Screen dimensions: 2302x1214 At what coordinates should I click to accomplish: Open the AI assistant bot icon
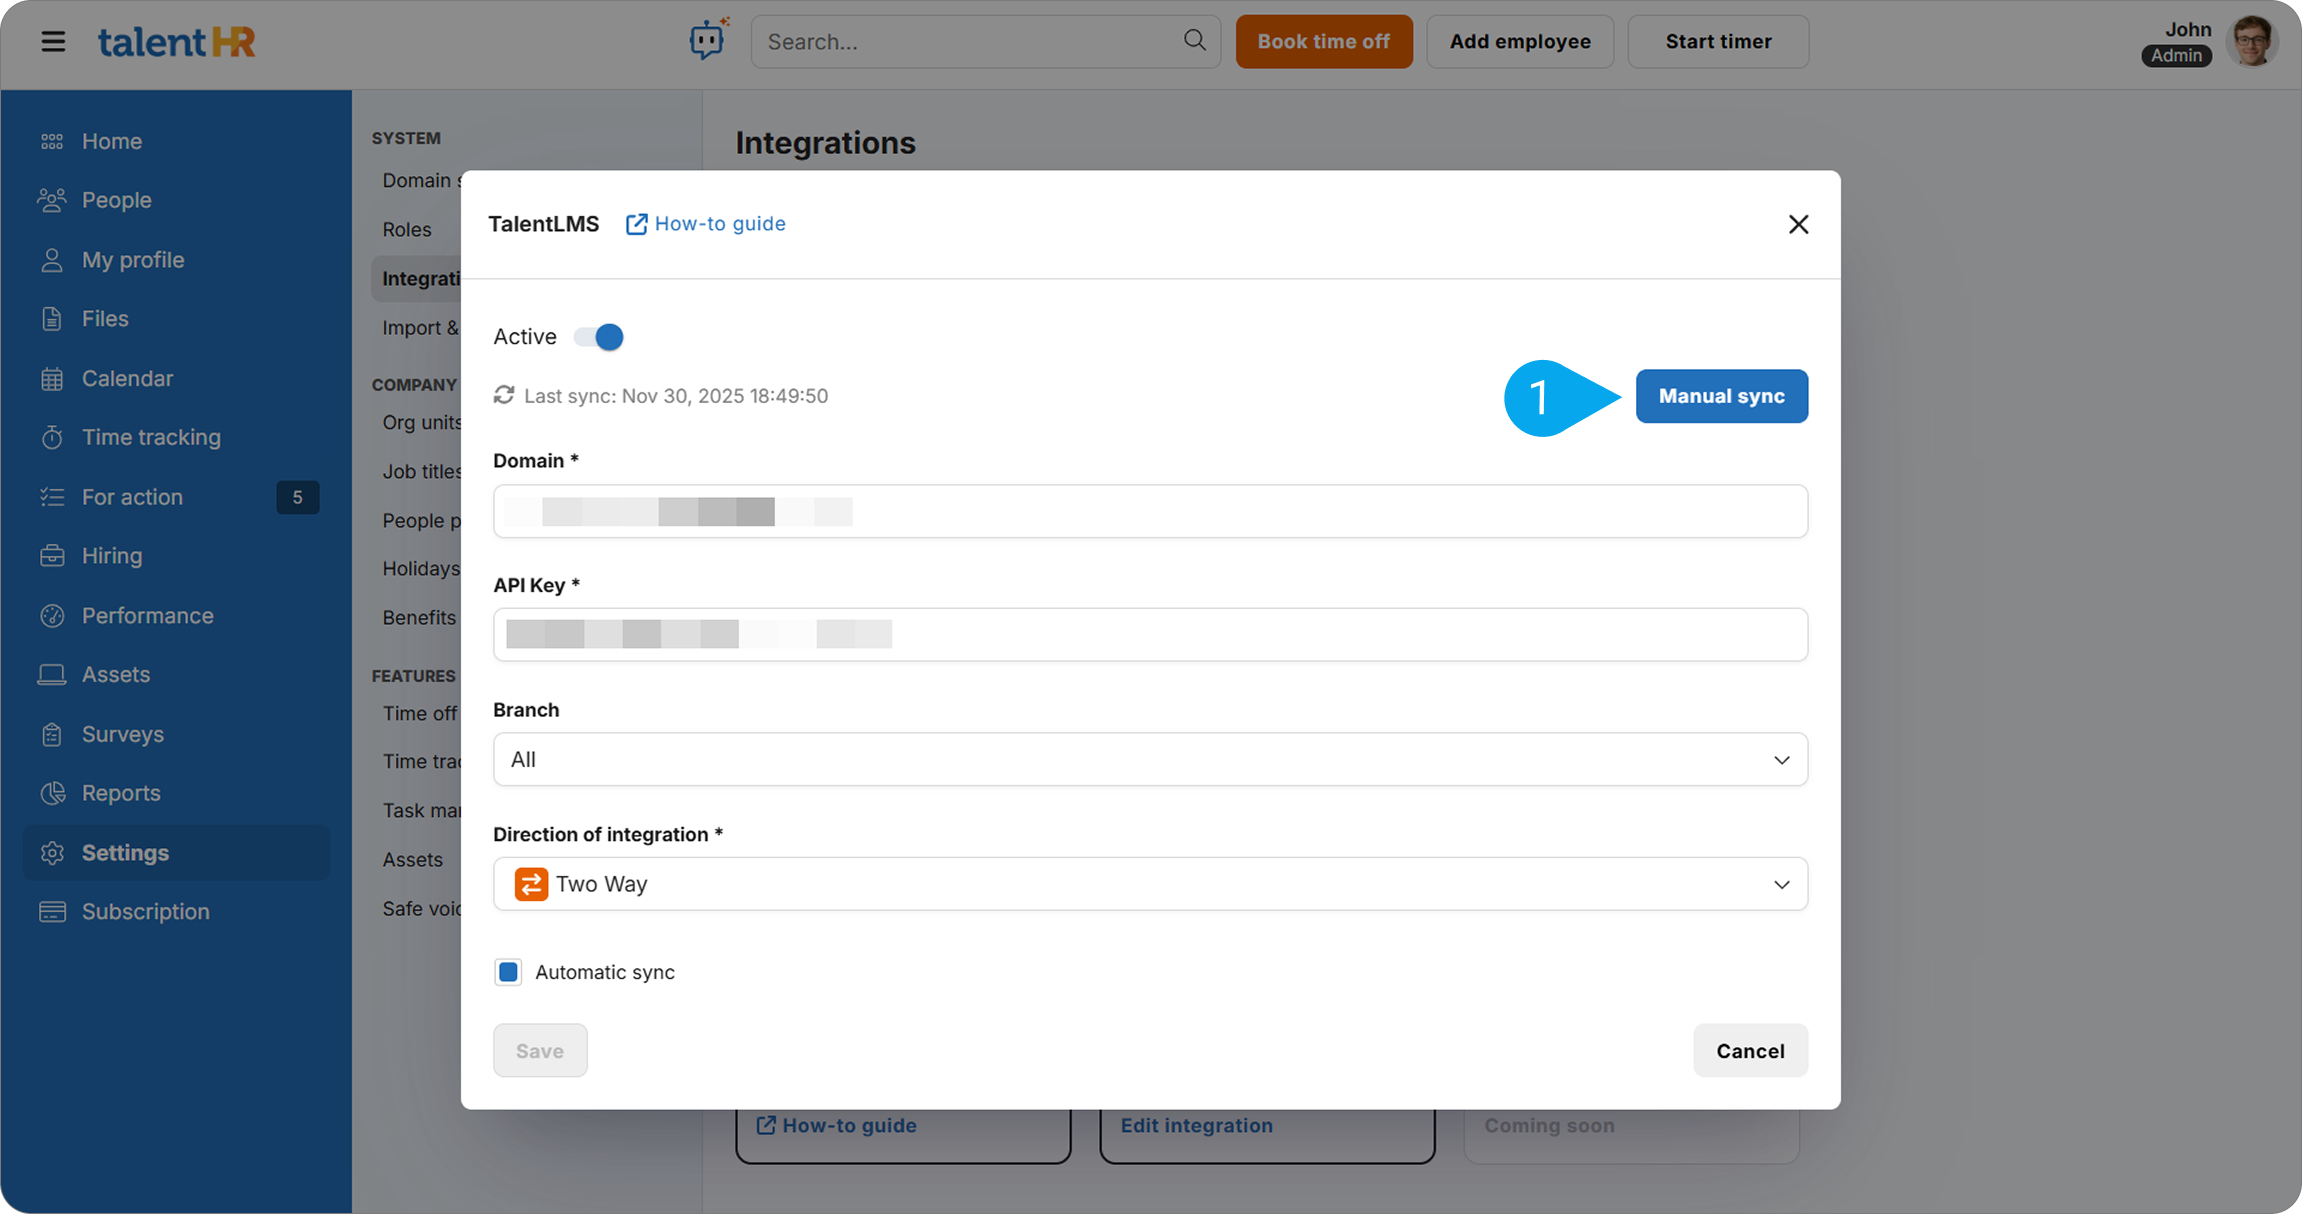[708, 40]
